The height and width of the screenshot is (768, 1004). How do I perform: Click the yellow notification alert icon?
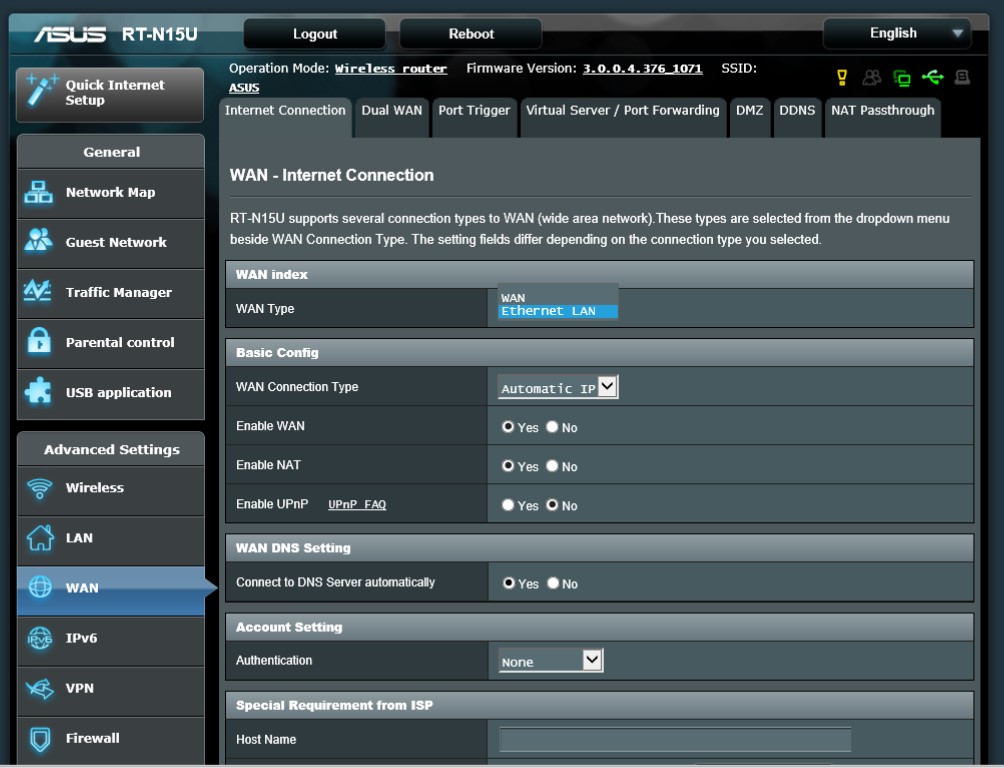pos(842,77)
